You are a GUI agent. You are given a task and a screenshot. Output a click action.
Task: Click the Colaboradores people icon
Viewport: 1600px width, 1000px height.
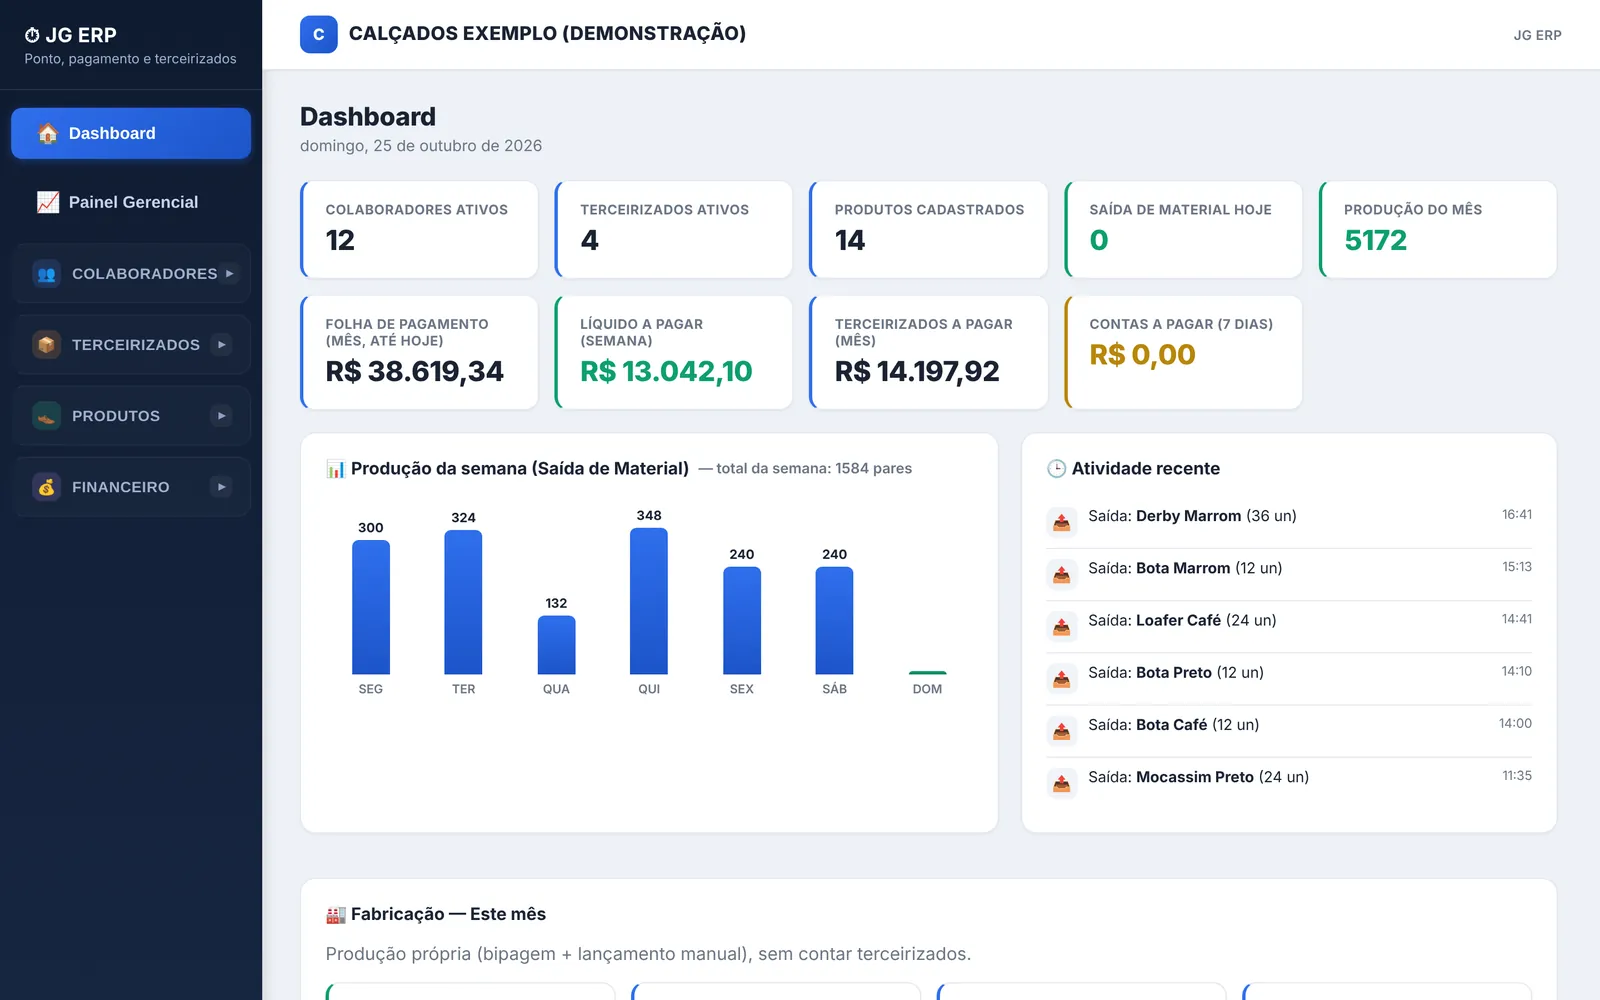[46, 273]
